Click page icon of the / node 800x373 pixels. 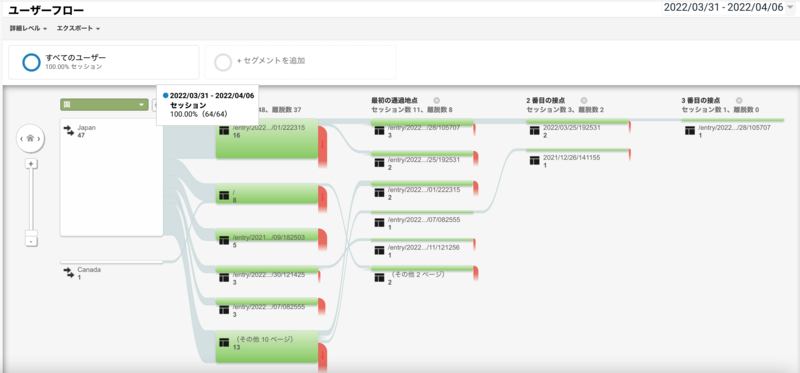pos(223,195)
